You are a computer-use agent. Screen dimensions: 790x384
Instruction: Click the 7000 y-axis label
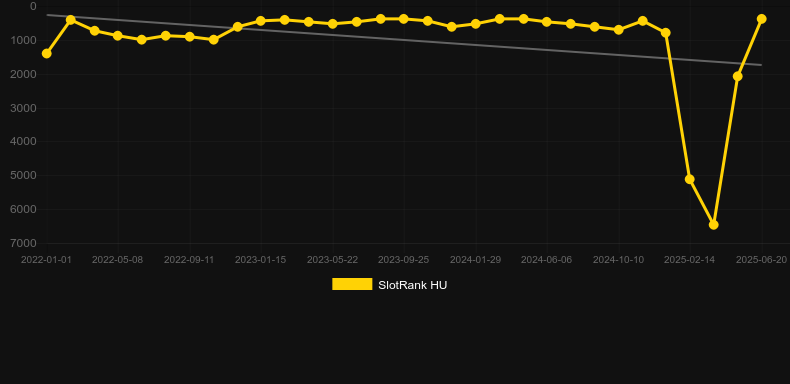[x=23, y=243]
